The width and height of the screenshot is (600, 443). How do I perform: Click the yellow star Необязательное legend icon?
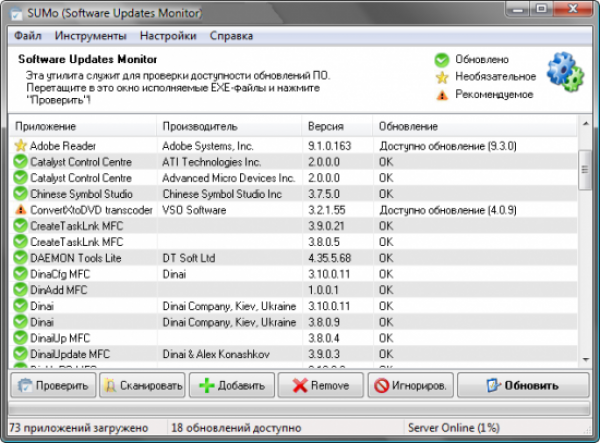pos(442,77)
